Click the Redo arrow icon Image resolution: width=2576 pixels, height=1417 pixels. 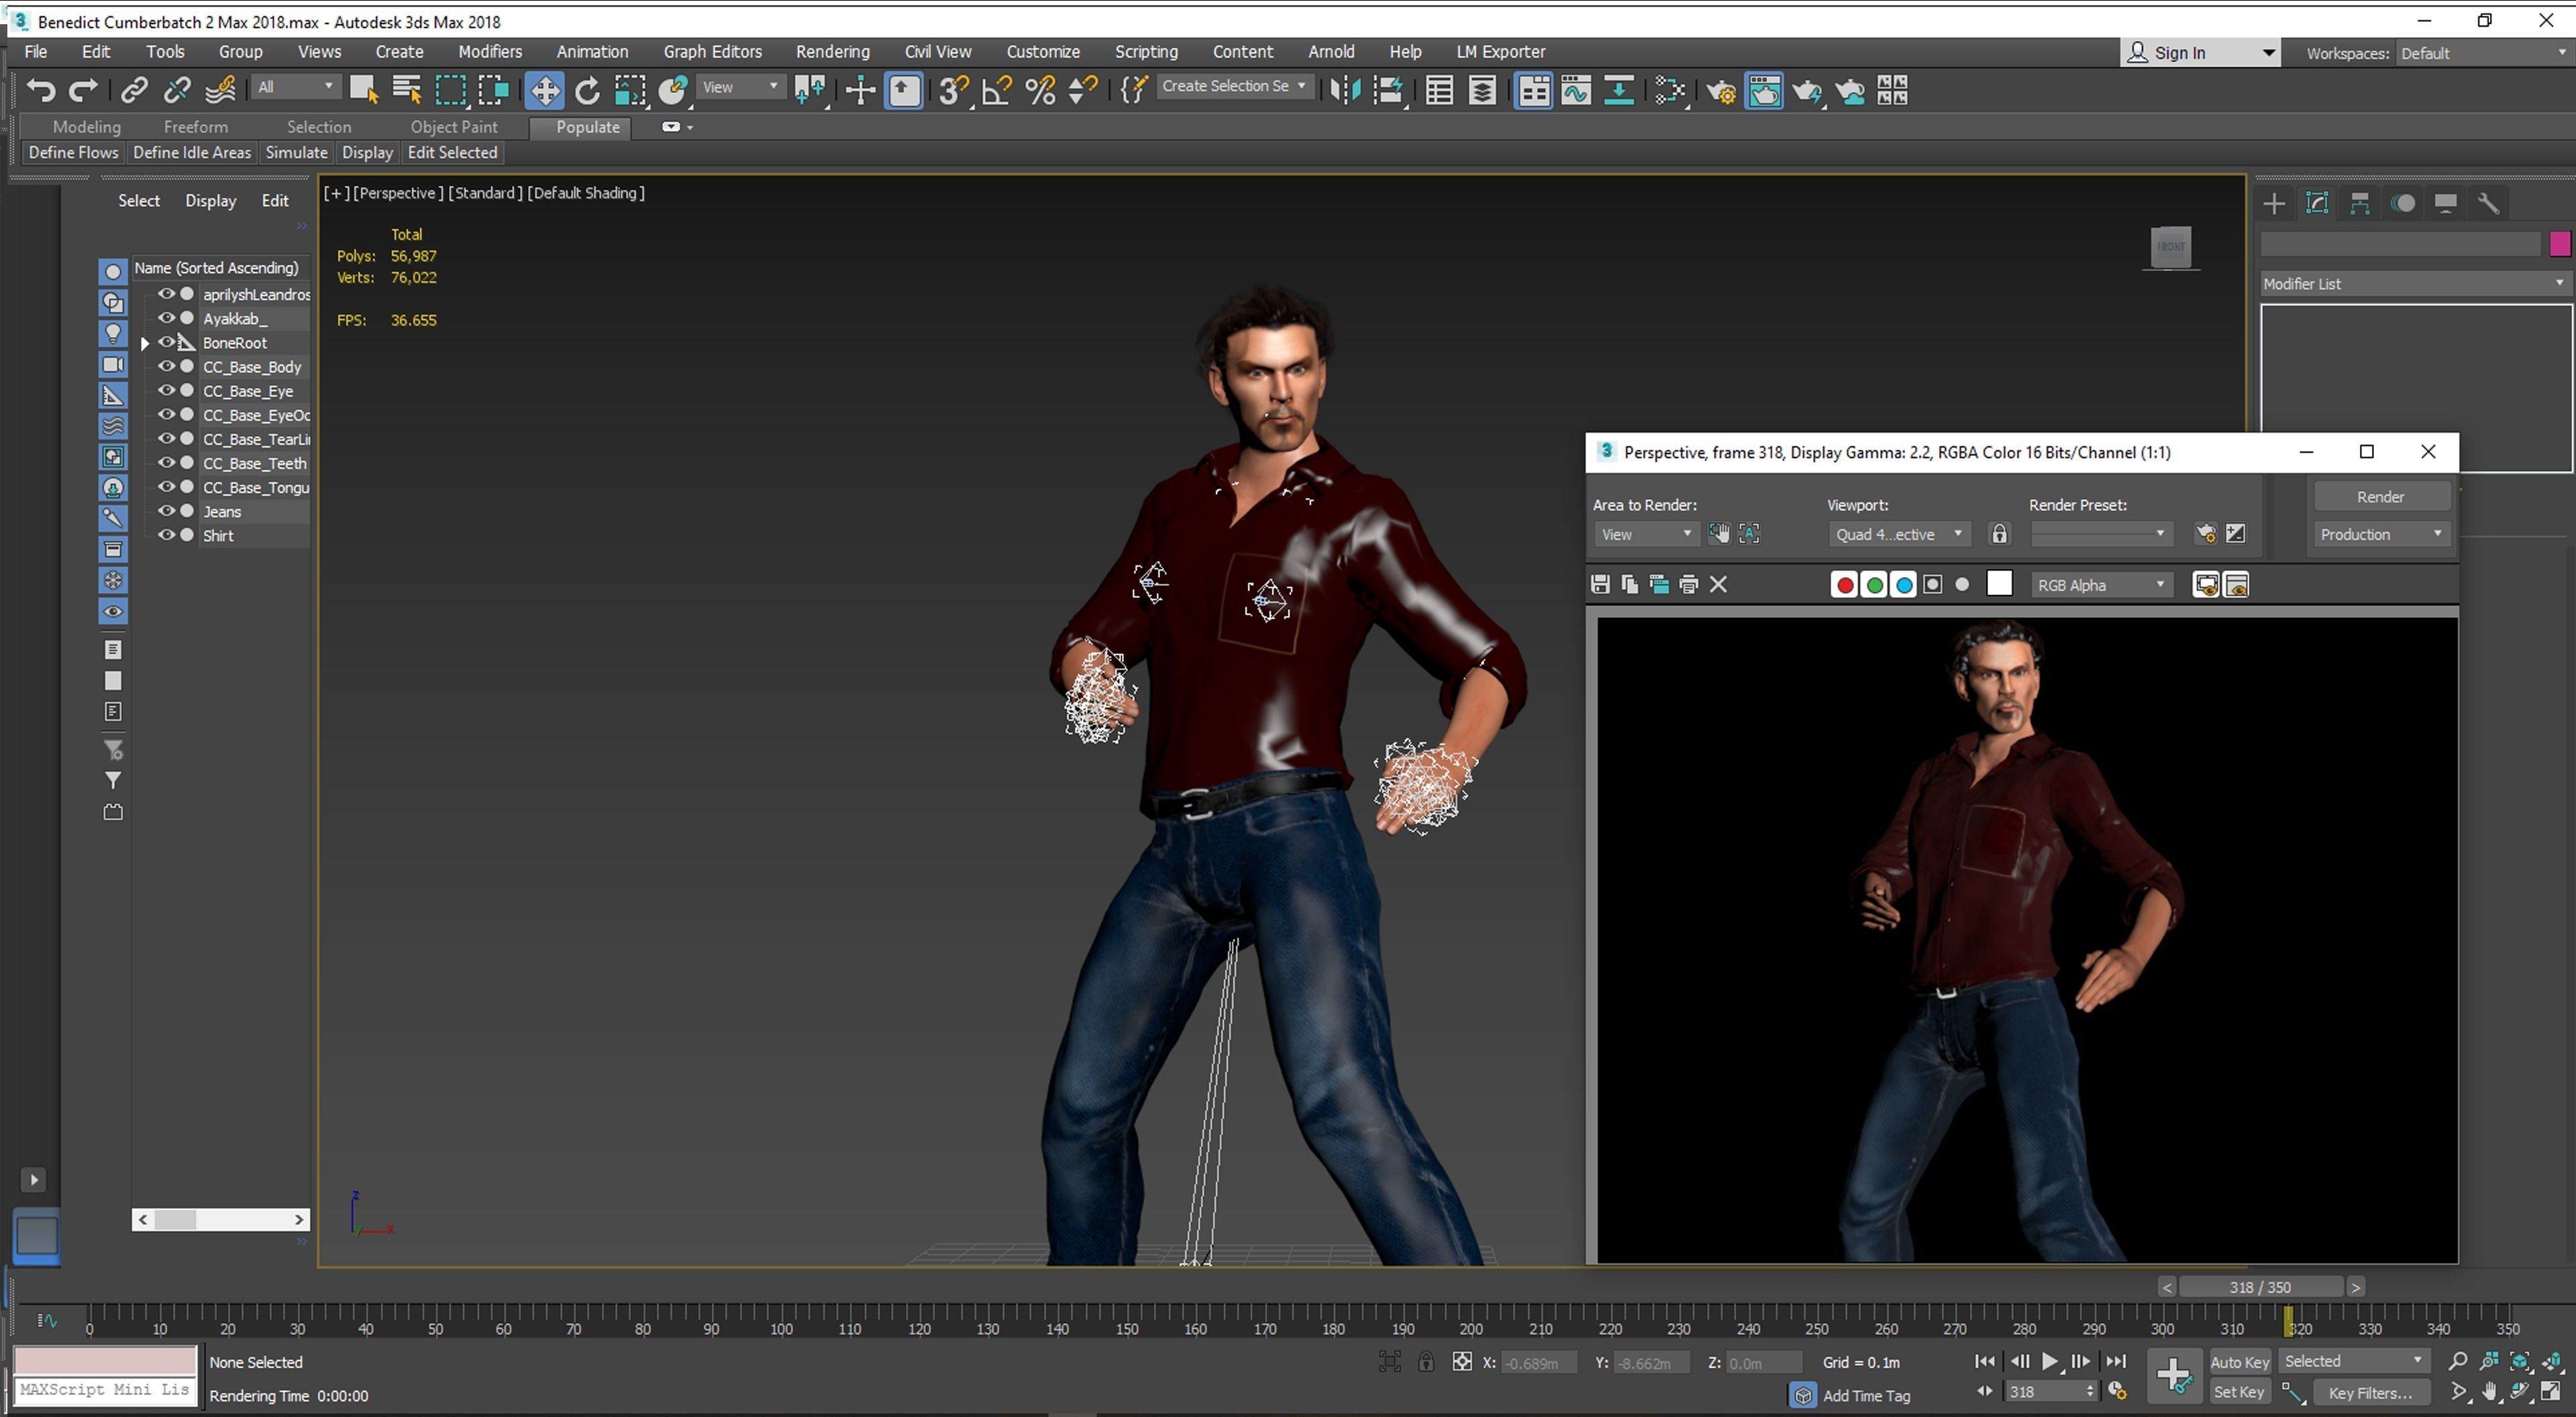83,91
